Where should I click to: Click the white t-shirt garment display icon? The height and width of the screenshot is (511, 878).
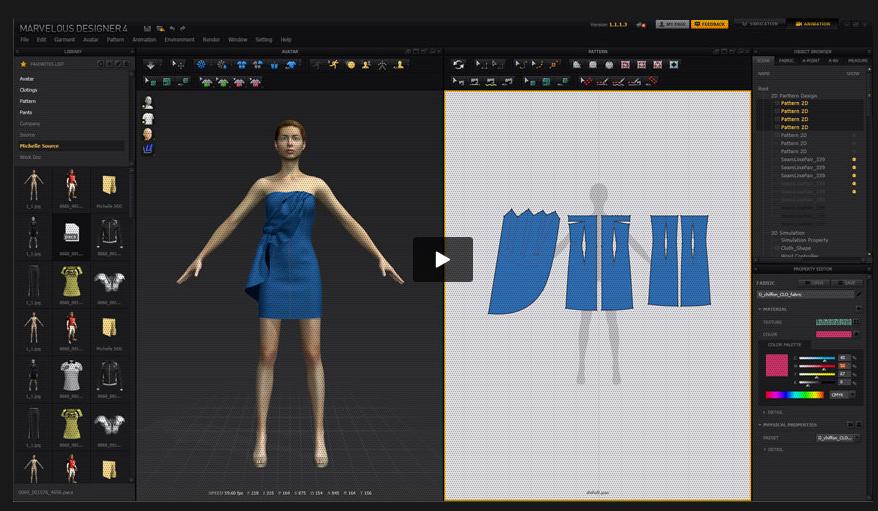tap(148, 119)
